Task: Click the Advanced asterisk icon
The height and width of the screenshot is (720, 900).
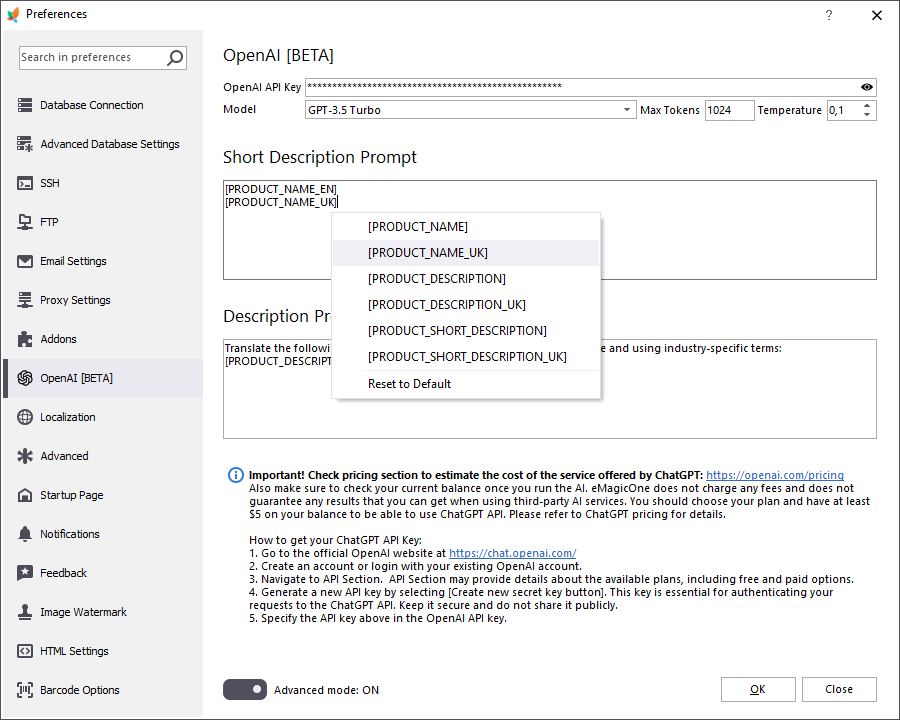Action: [x=25, y=456]
